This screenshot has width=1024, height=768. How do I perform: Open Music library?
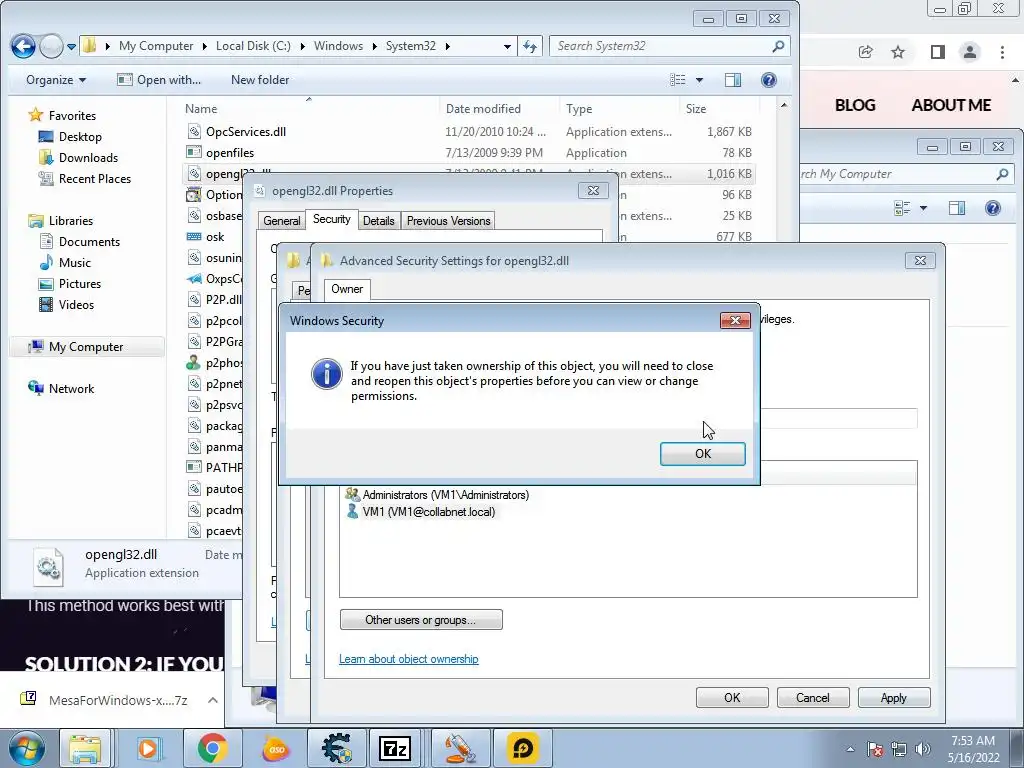click(74, 263)
